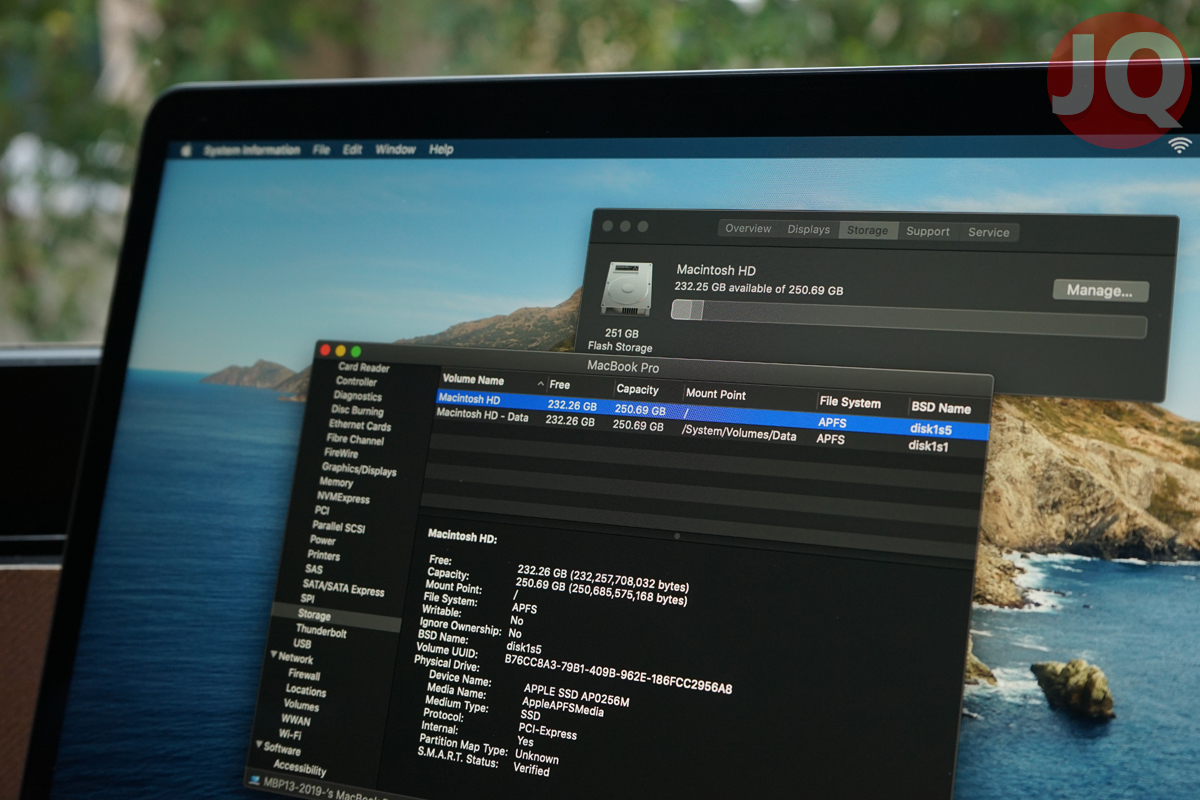Select NVMExpress in sidebar
This screenshot has width=1200, height=800.
[343, 497]
